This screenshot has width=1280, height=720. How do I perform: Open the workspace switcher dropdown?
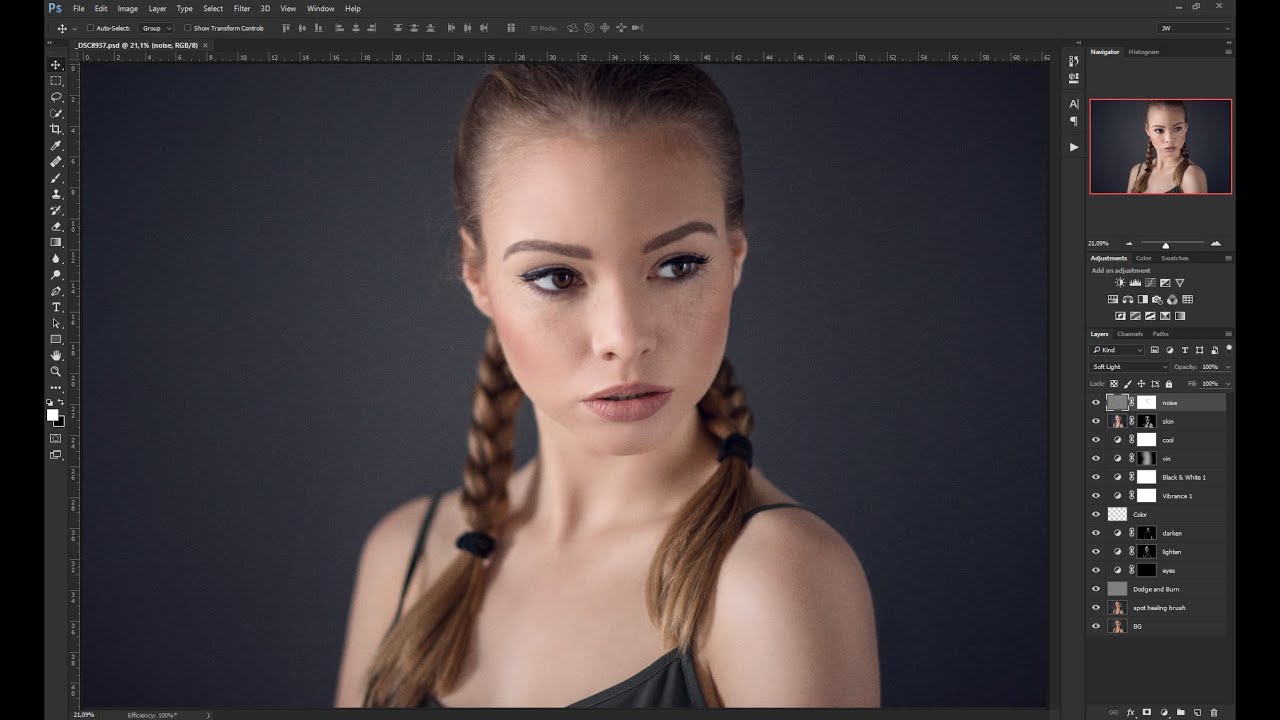(x=1195, y=28)
